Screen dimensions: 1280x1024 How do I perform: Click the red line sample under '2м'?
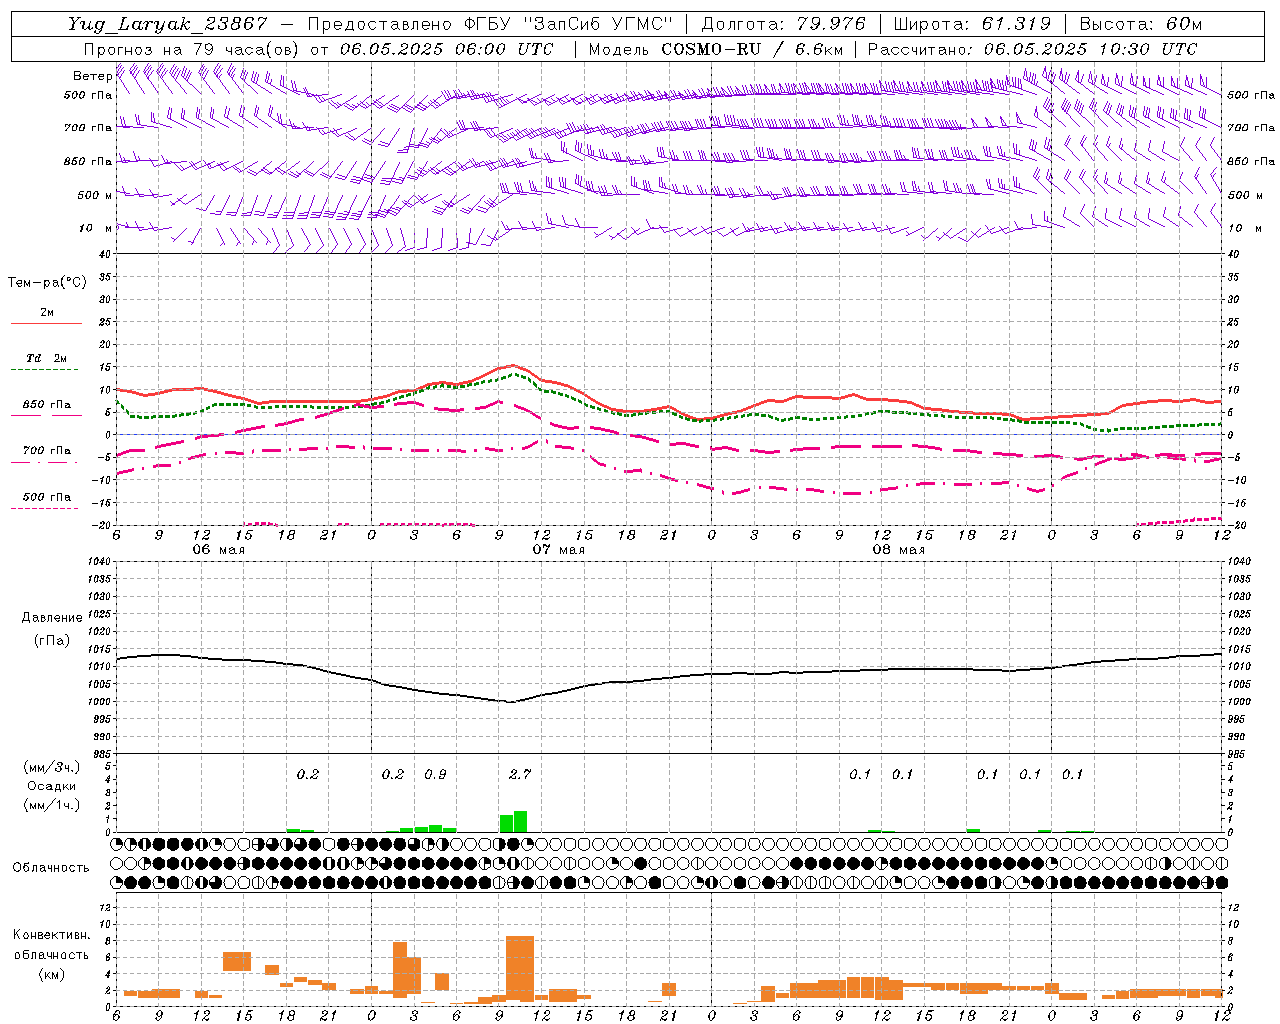coord(47,324)
